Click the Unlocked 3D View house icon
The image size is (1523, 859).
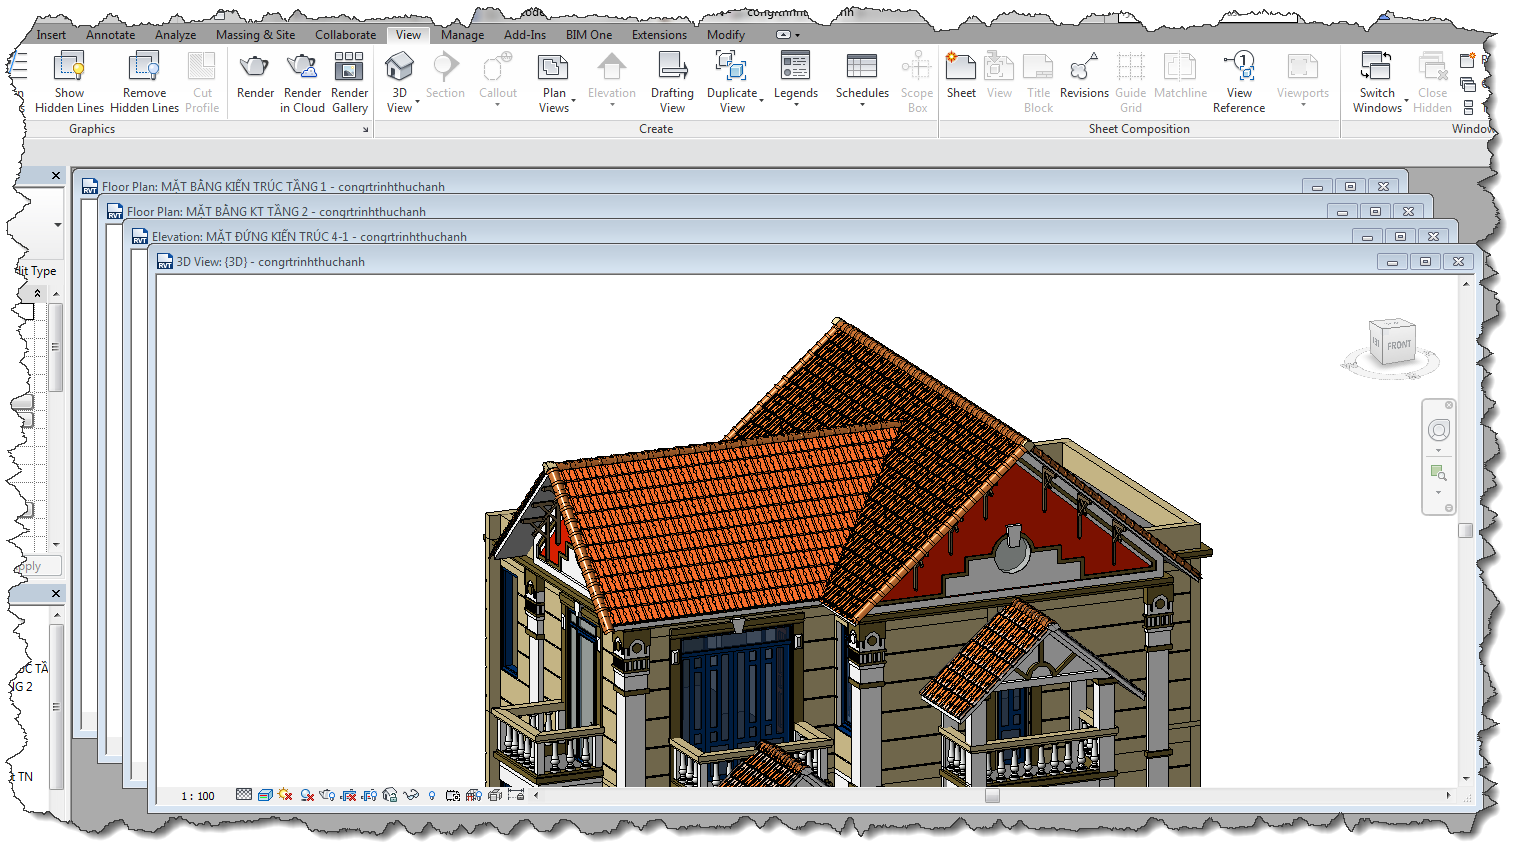point(390,795)
